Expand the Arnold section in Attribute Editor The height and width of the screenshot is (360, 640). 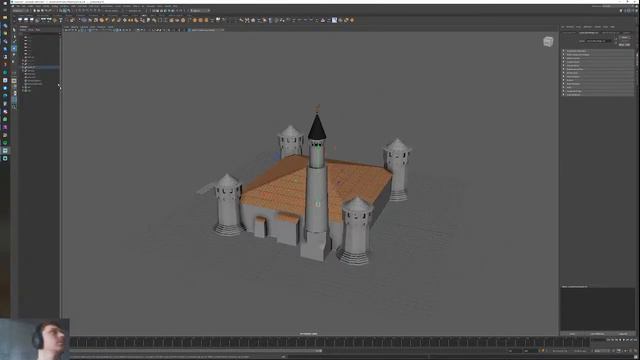[598, 80]
